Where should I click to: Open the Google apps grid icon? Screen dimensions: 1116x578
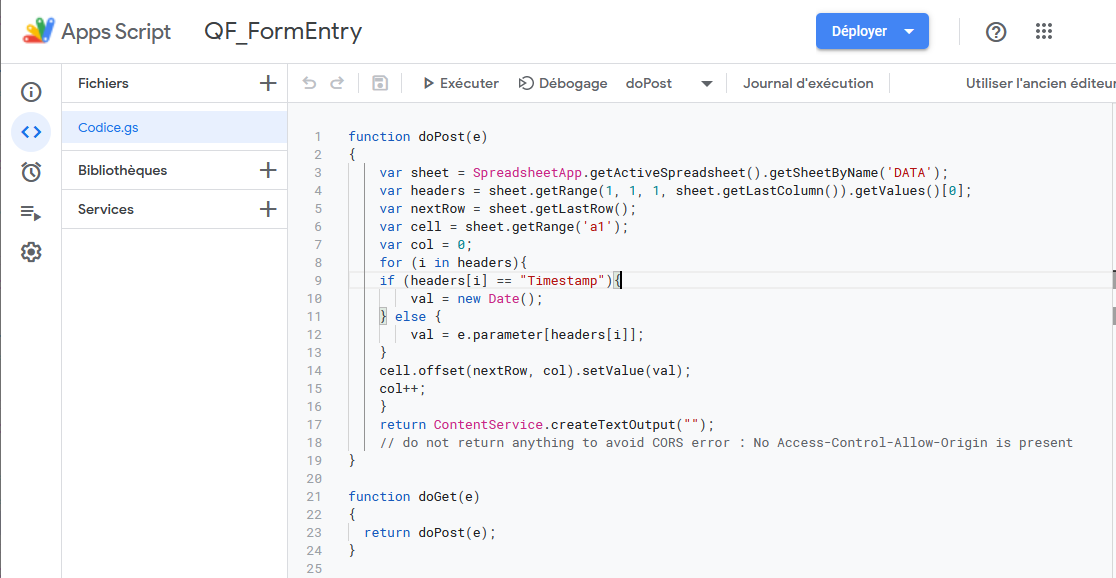[x=1044, y=32]
